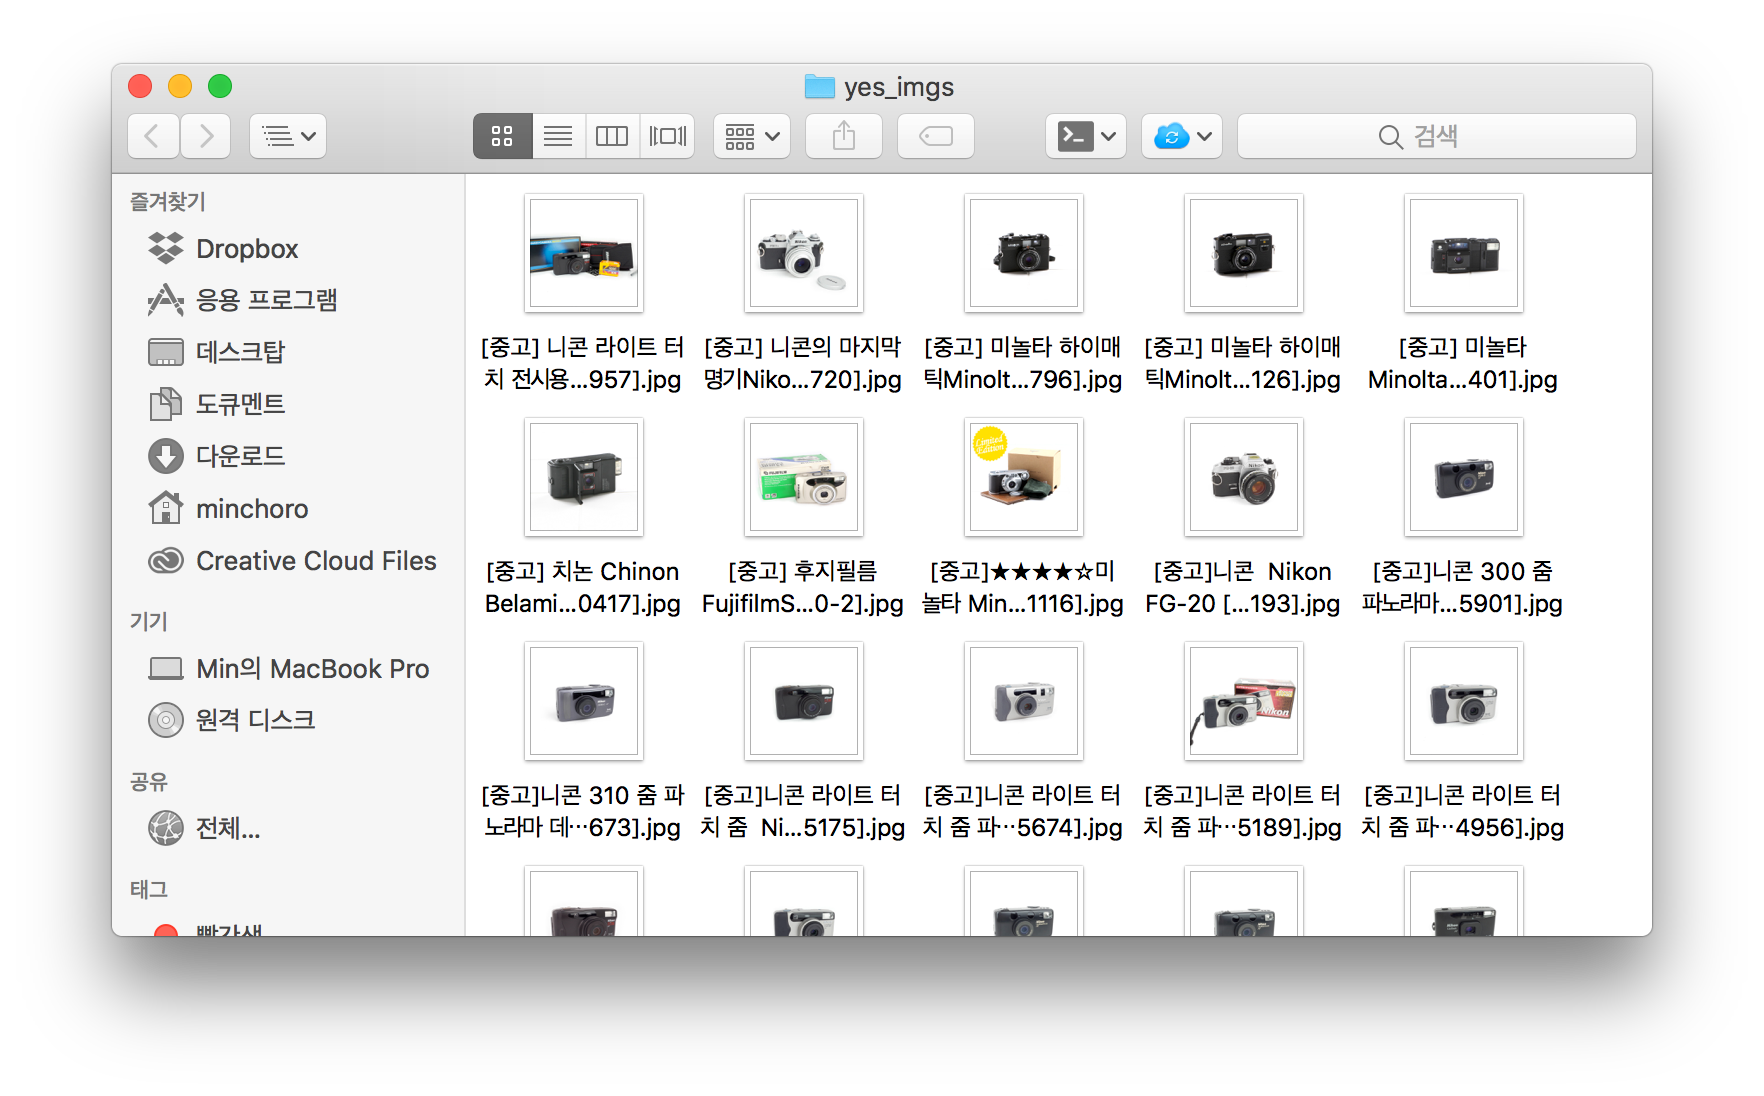
Task: Click the Share button
Action: coord(844,136)
